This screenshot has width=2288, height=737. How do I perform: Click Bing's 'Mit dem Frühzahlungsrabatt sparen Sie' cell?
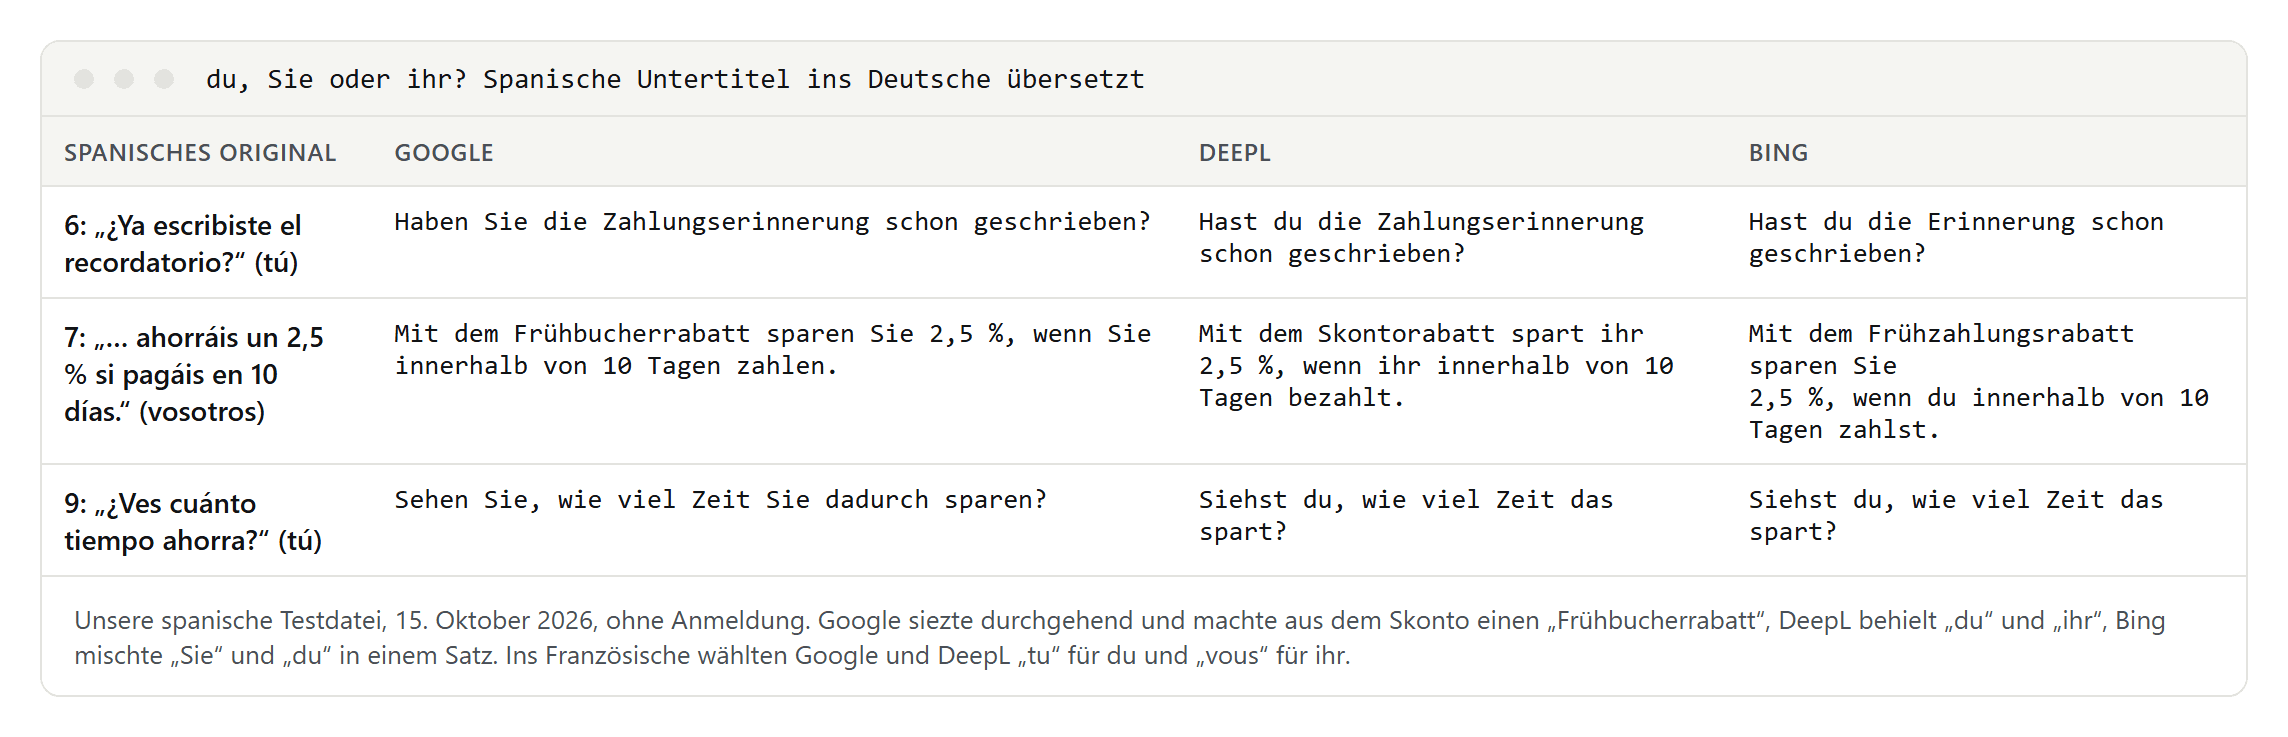coord(1978,382)
